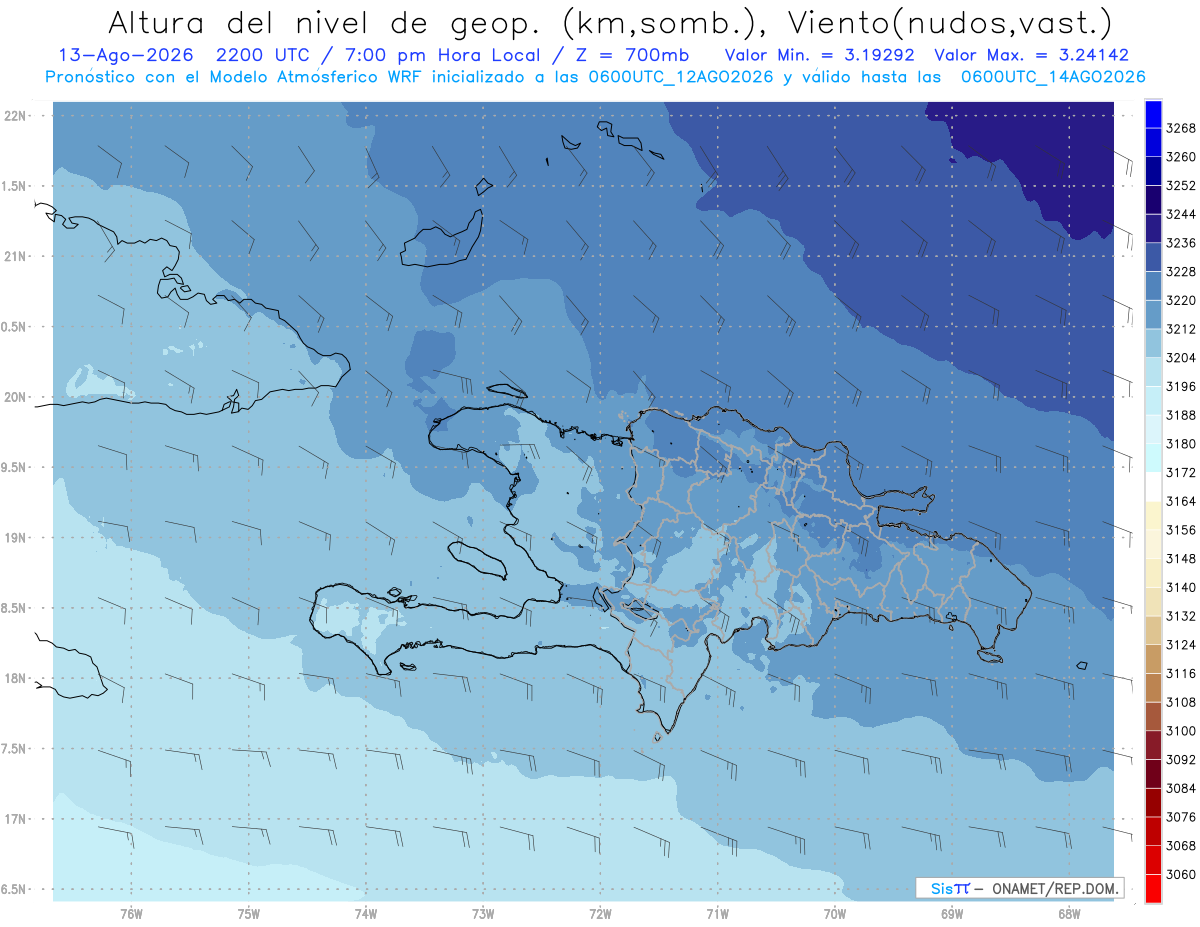This screenshot has height=927, width=1200.
Task: Click the "74W" longitude label
Action: [366, 913]
